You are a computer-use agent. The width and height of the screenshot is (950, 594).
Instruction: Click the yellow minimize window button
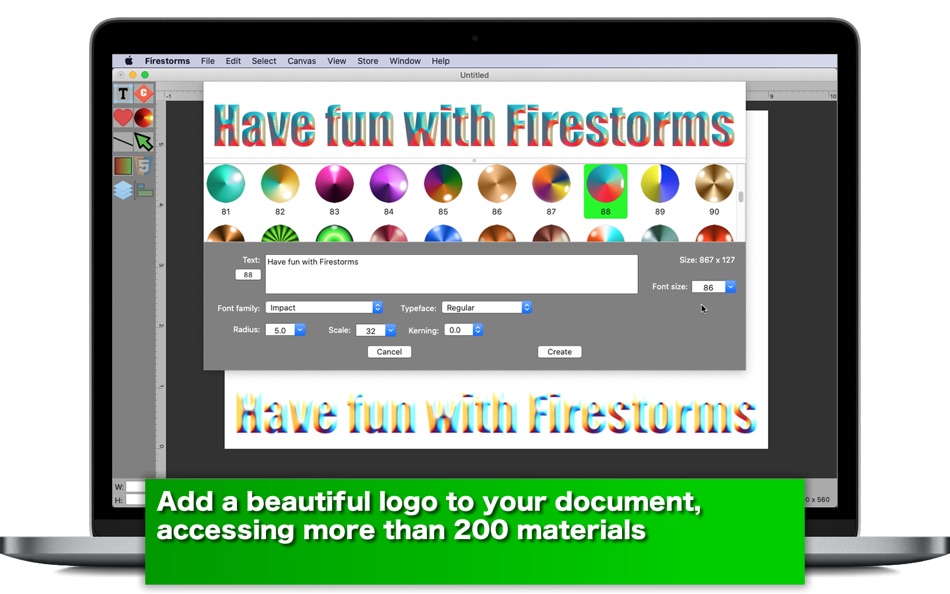coord(133,75)
